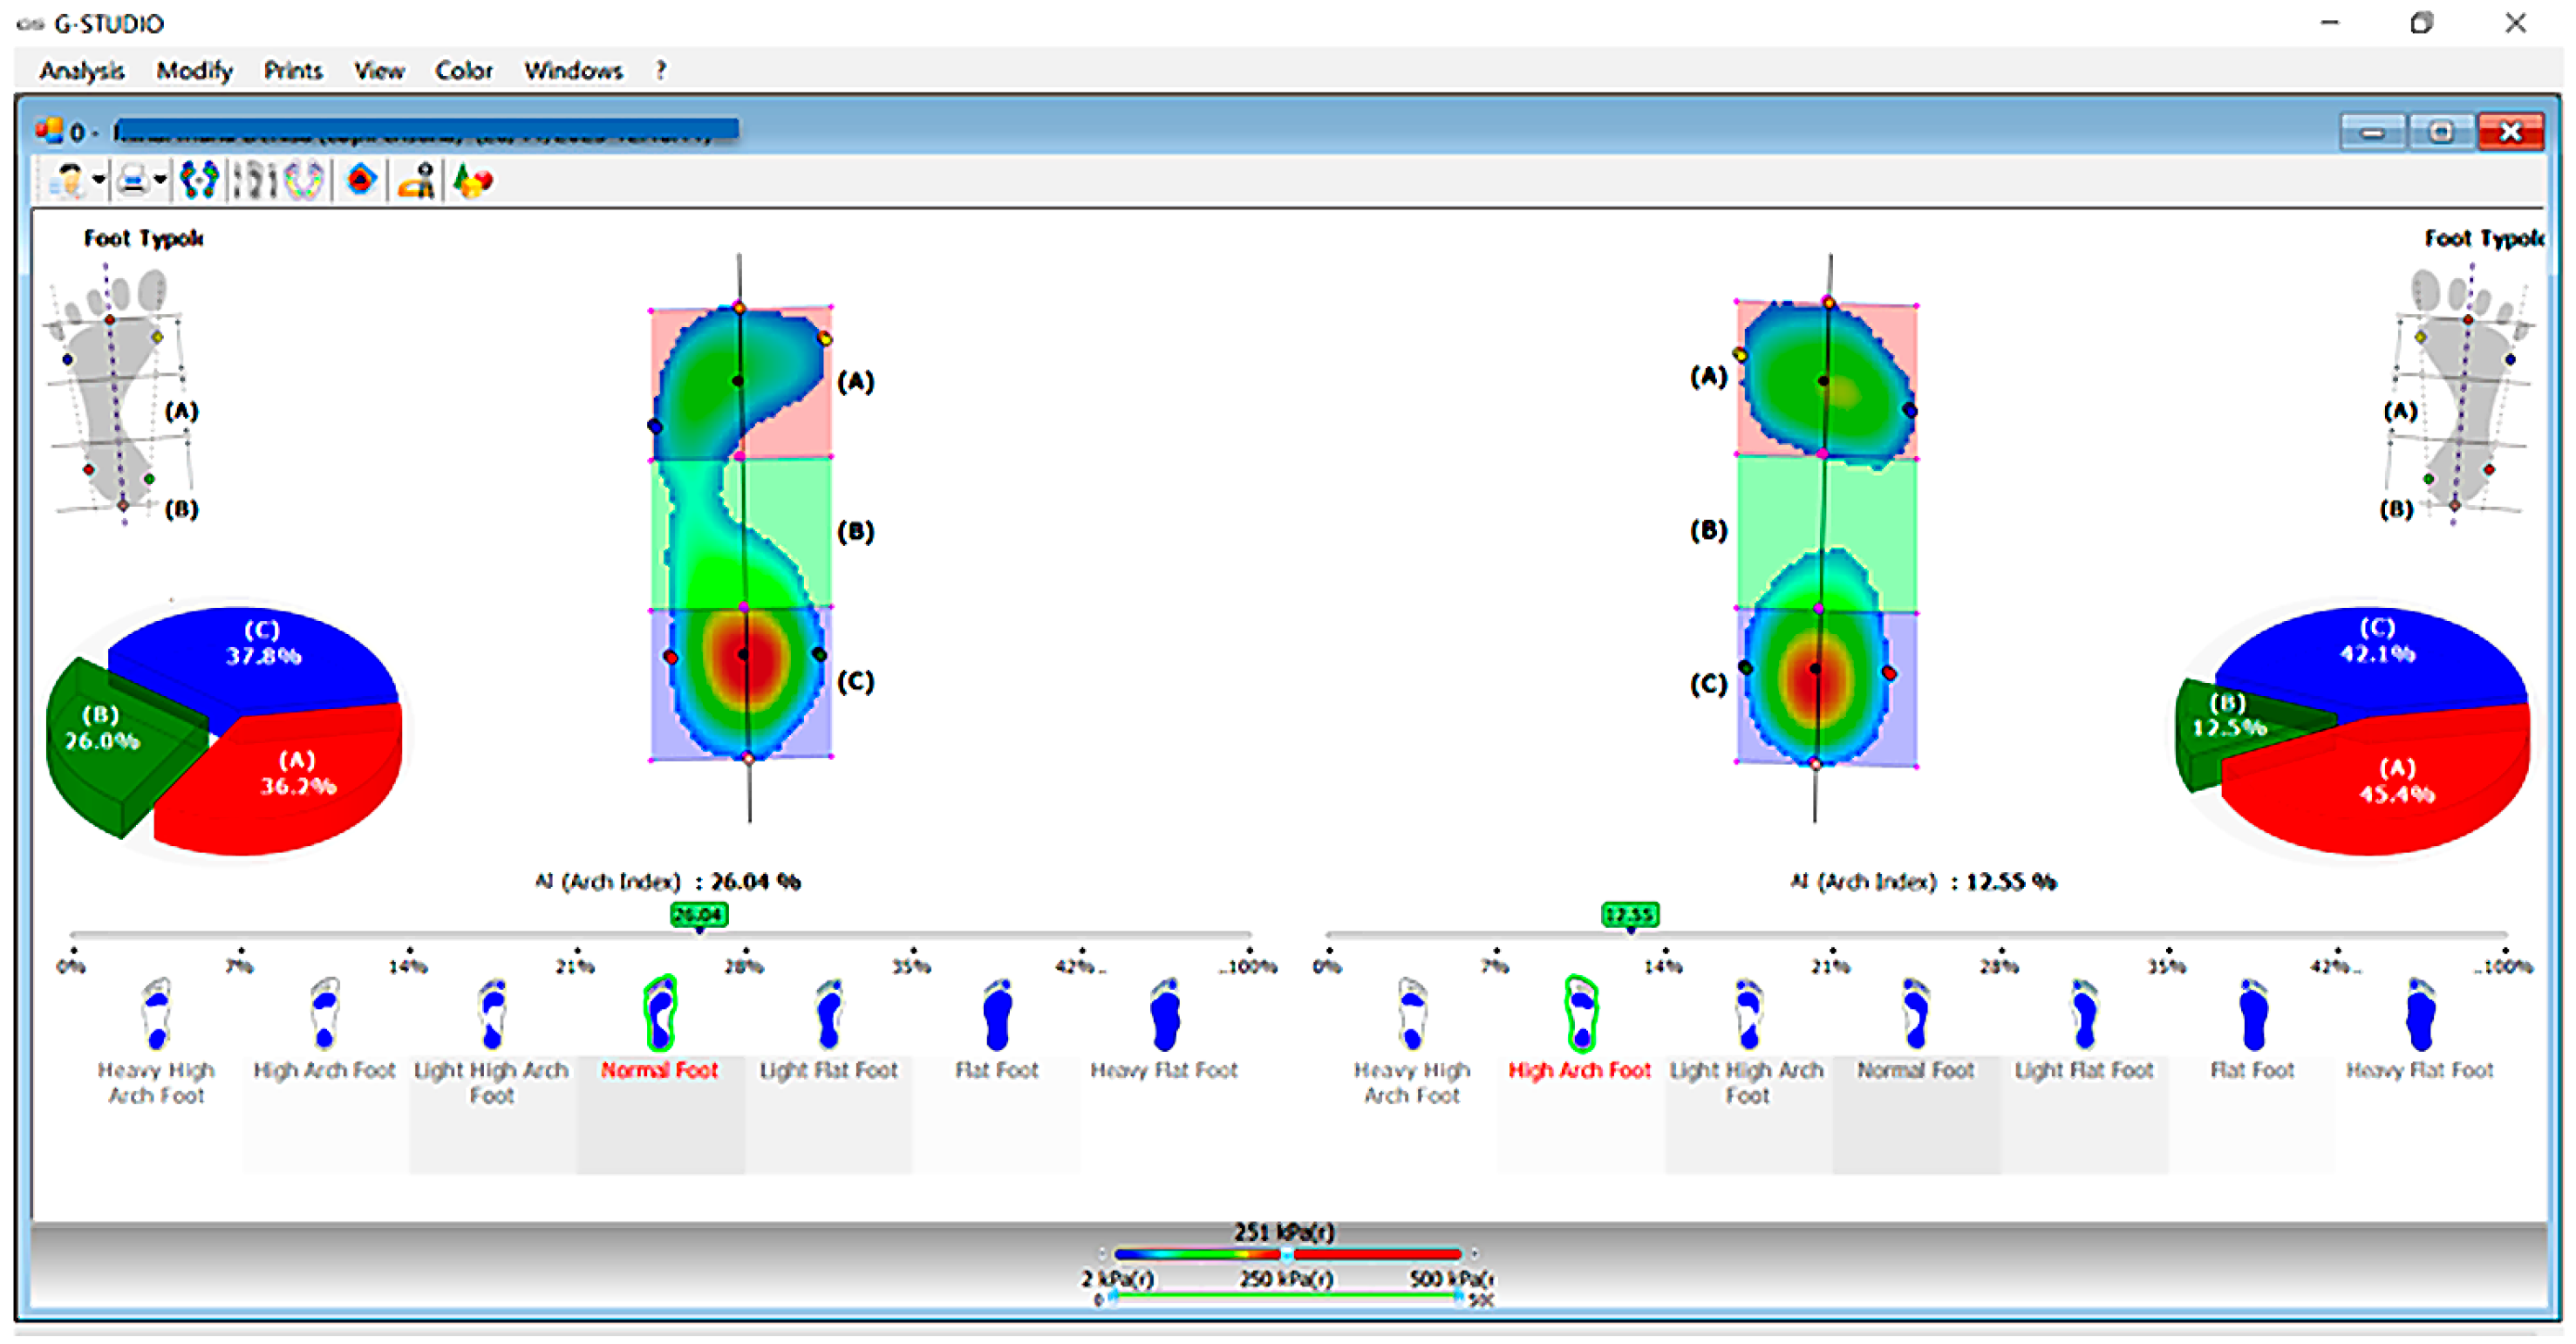The image size is (2576, 1344).
Task: Click the pastel foot outline icon
Action: [x=304, y=181]
